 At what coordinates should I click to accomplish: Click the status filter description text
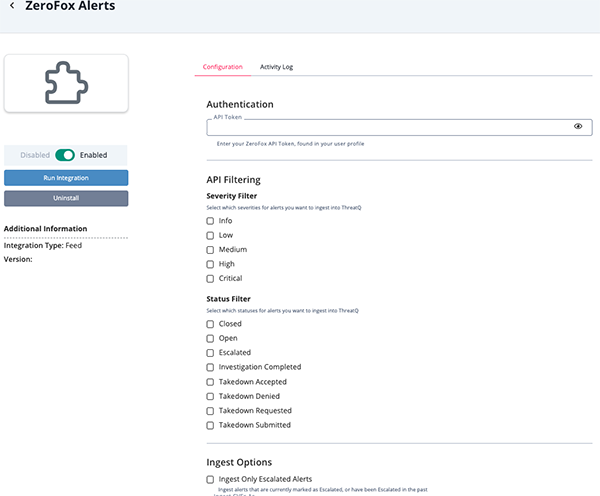pyautogui.click(x=282, y=311)
